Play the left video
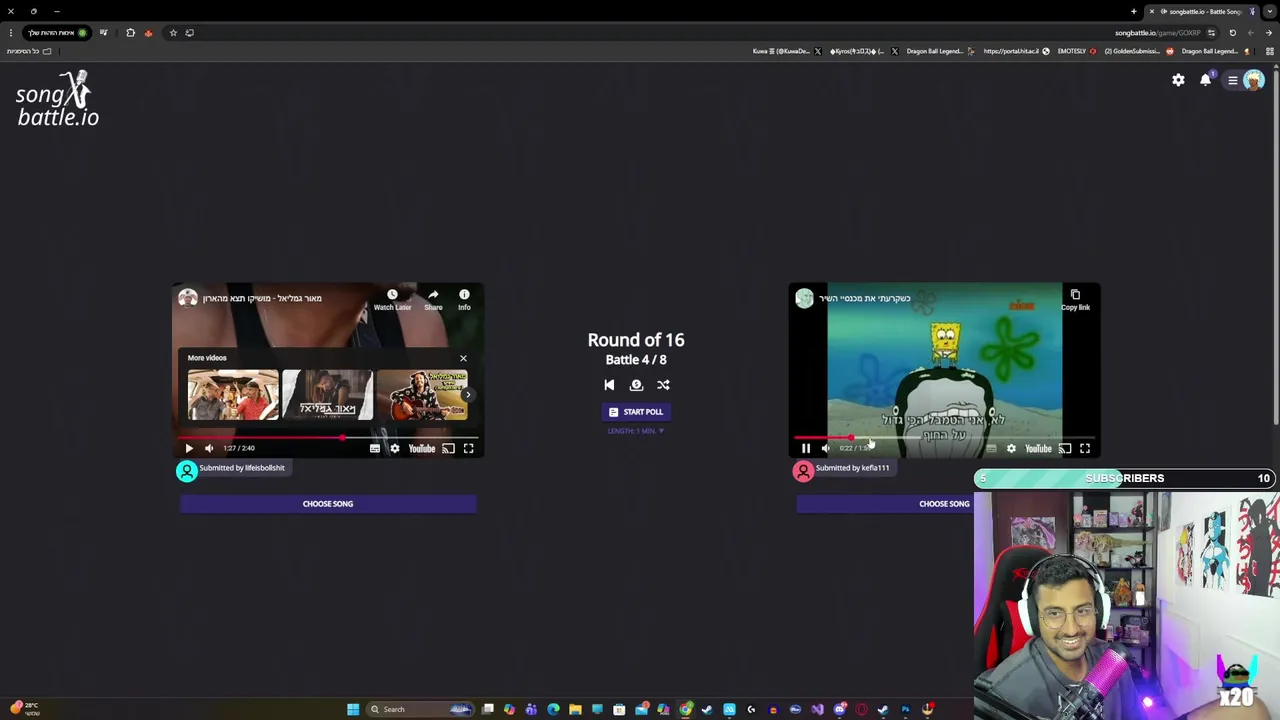Viewport: 1280px width, 720px height. coord(189,448)
